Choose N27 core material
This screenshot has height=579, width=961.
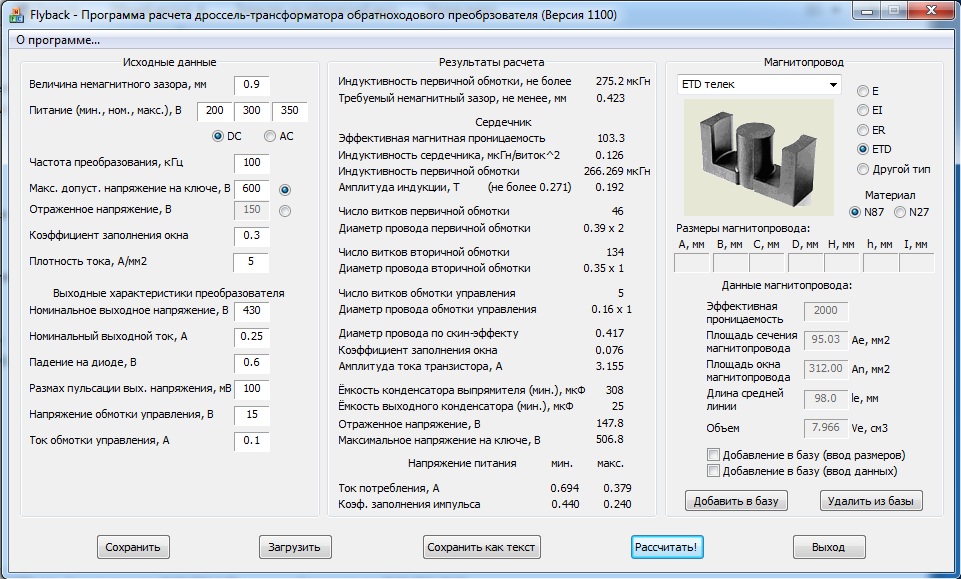point(900,212)
